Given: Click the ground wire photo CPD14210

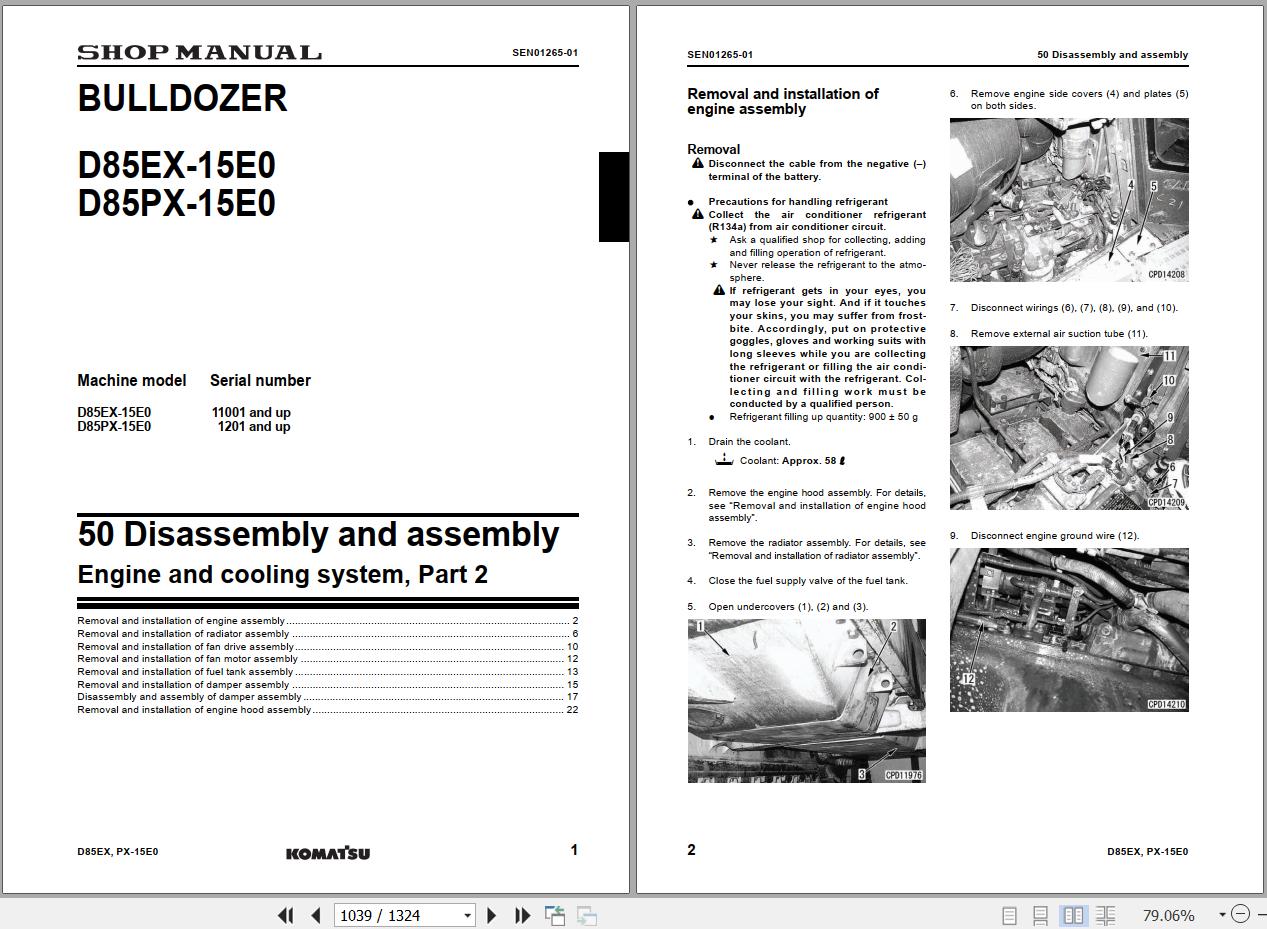Looking at the screenshot, I should point(1069,630).
